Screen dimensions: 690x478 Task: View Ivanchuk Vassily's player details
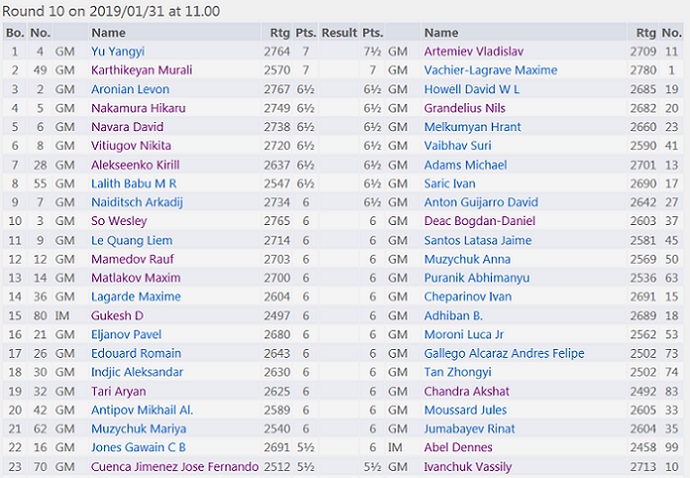tap(468, 467)
